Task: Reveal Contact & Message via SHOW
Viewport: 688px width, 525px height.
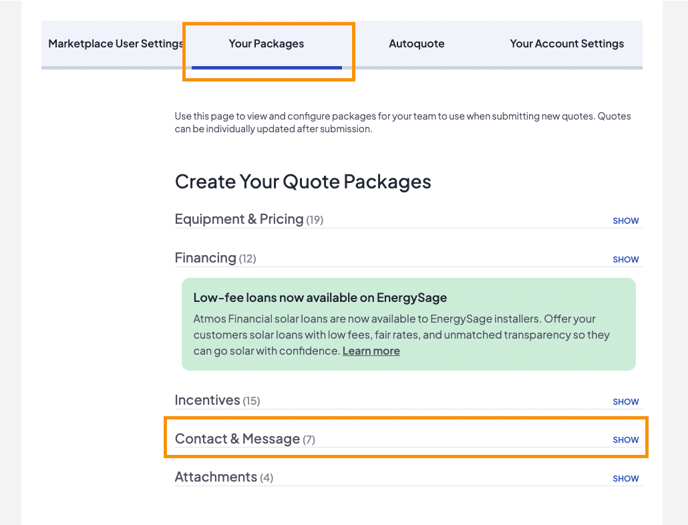Action: (x=625, y=440)
